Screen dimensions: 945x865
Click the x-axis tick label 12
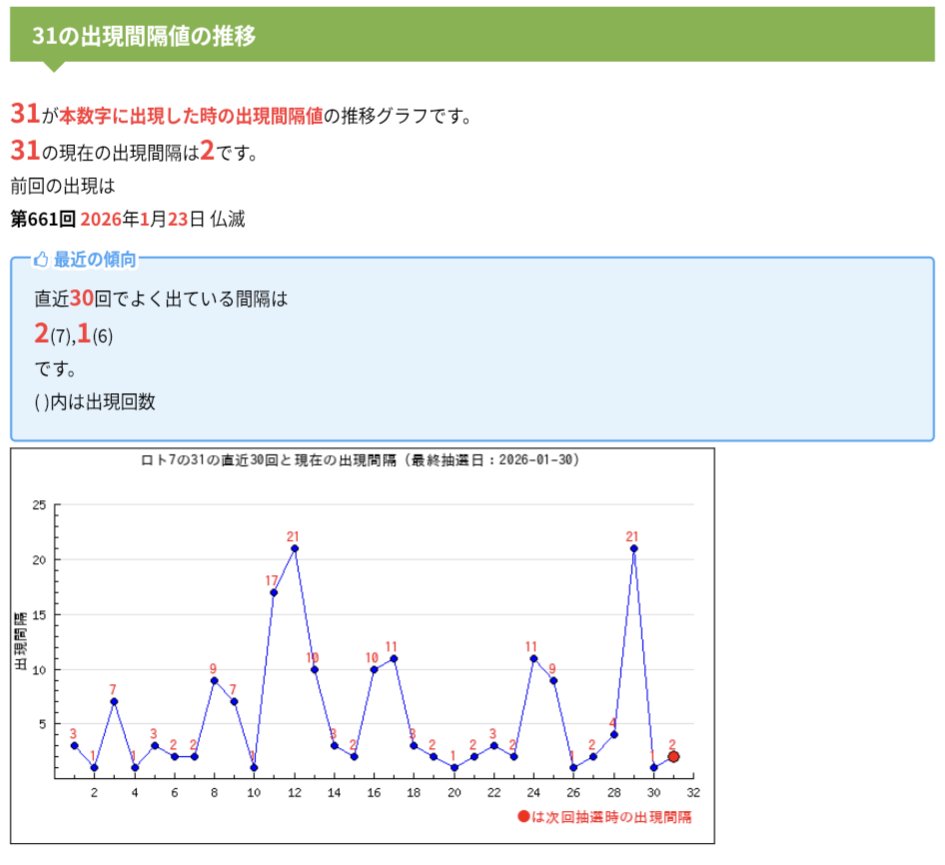[x=294, y=793]
